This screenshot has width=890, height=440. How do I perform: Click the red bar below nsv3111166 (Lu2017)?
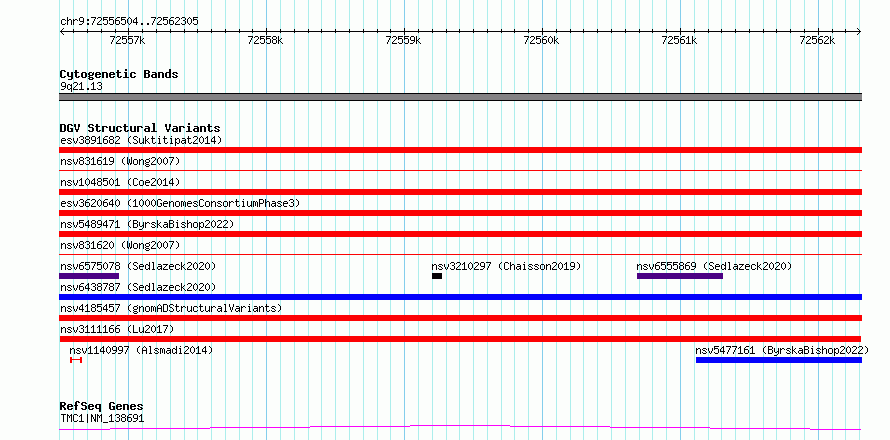tap(460, 339)
